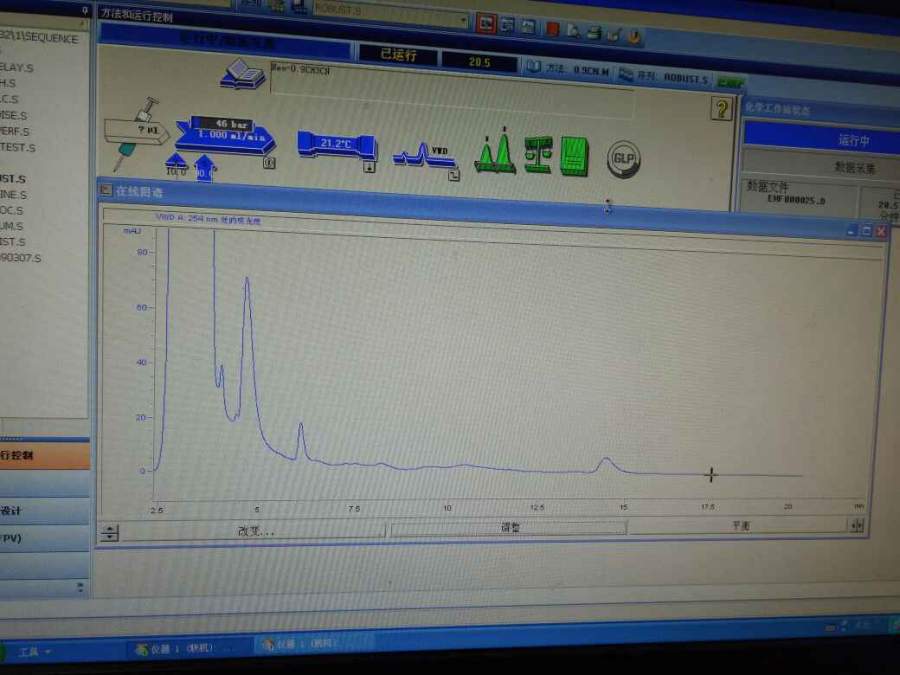The image size is (900, 675).
Task: Select 90307.S in the sequence list
Action: (x=21, y=258)
